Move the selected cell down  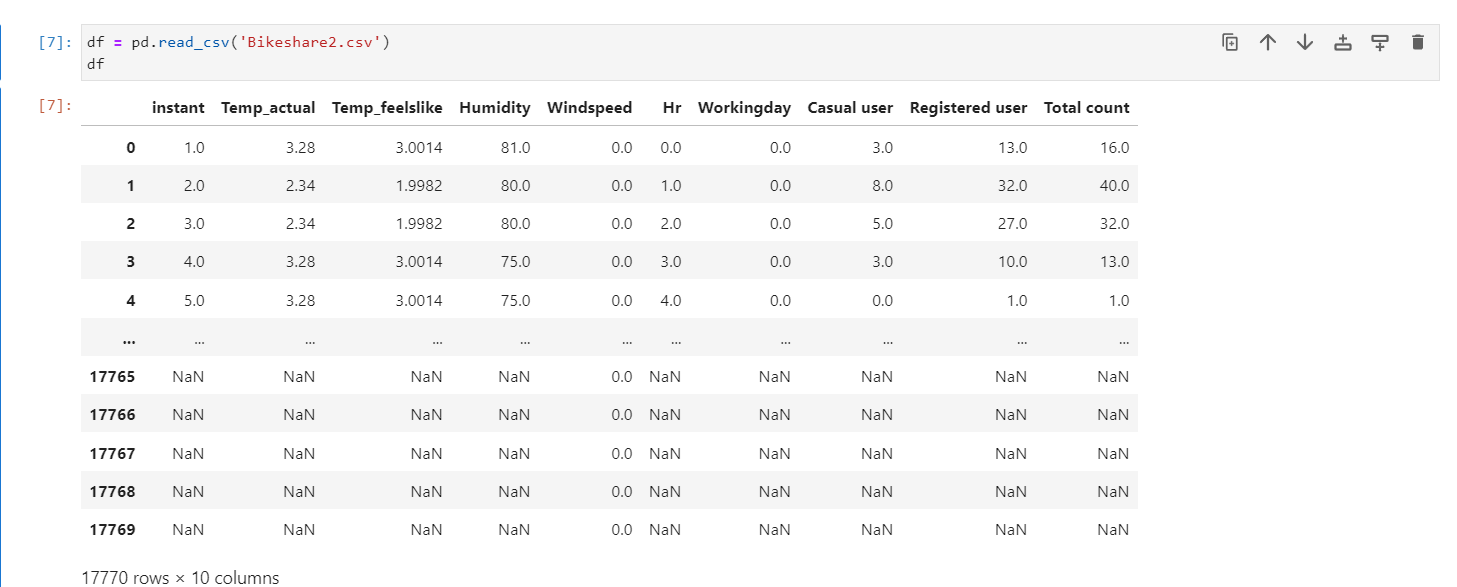(x=1304, y=42)
